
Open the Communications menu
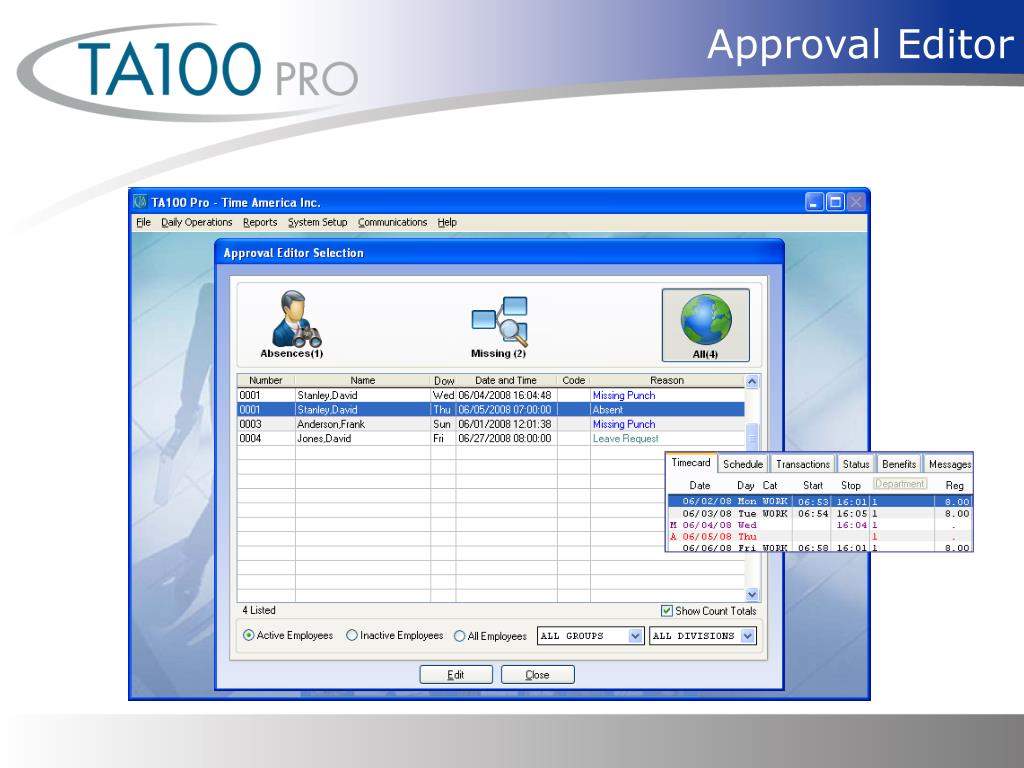pos(392,222)
